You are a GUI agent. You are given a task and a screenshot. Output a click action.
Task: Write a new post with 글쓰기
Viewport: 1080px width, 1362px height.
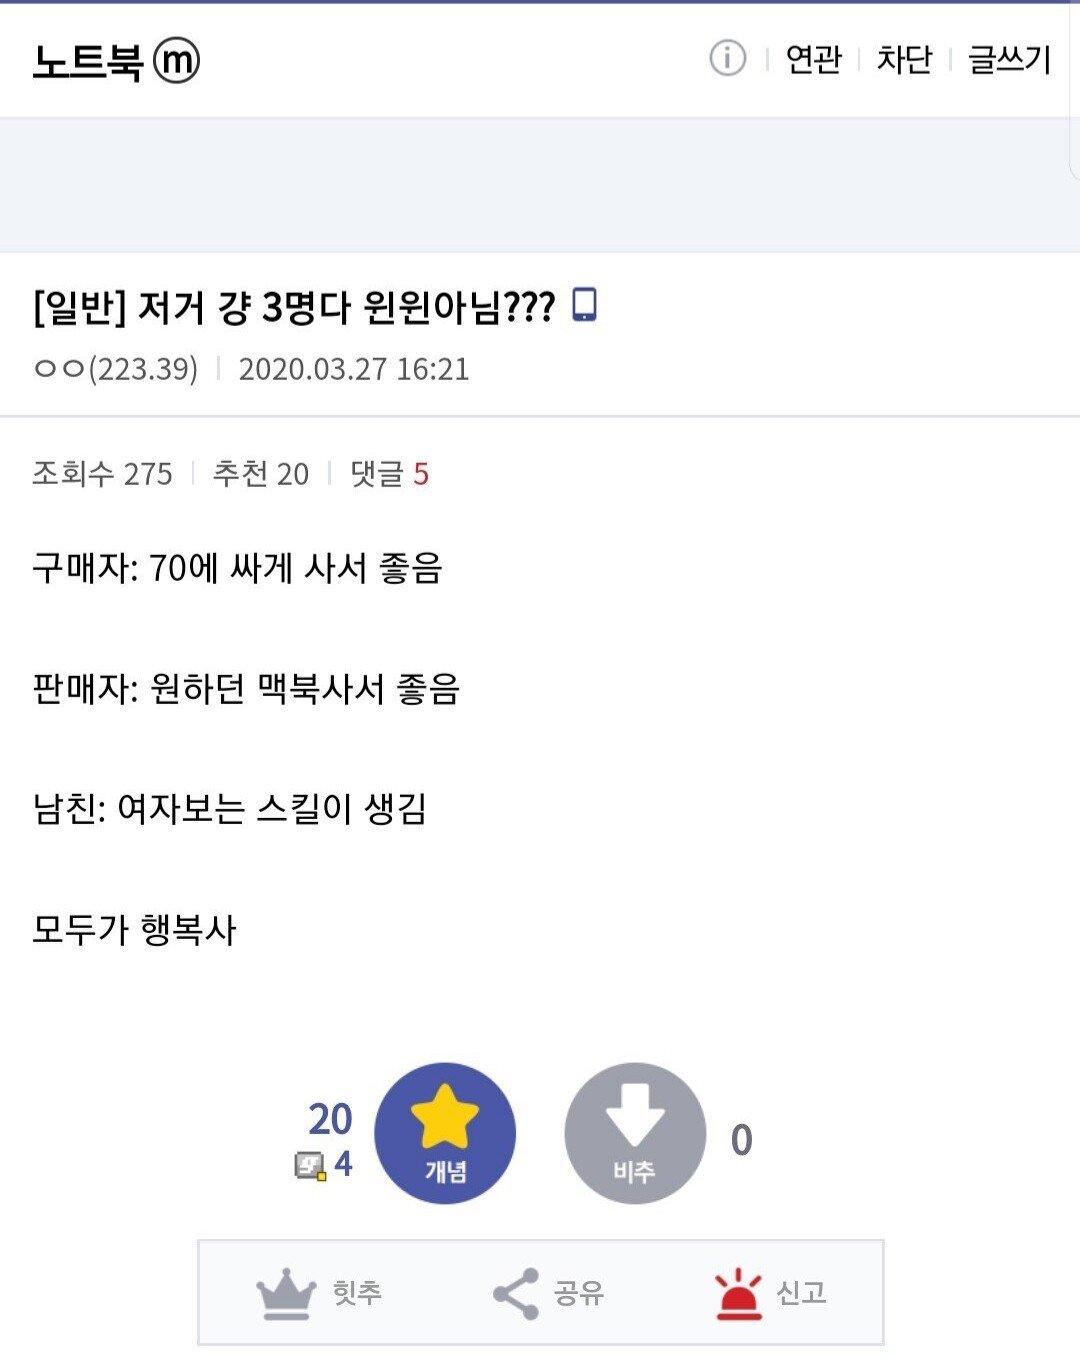point(1009,59)
